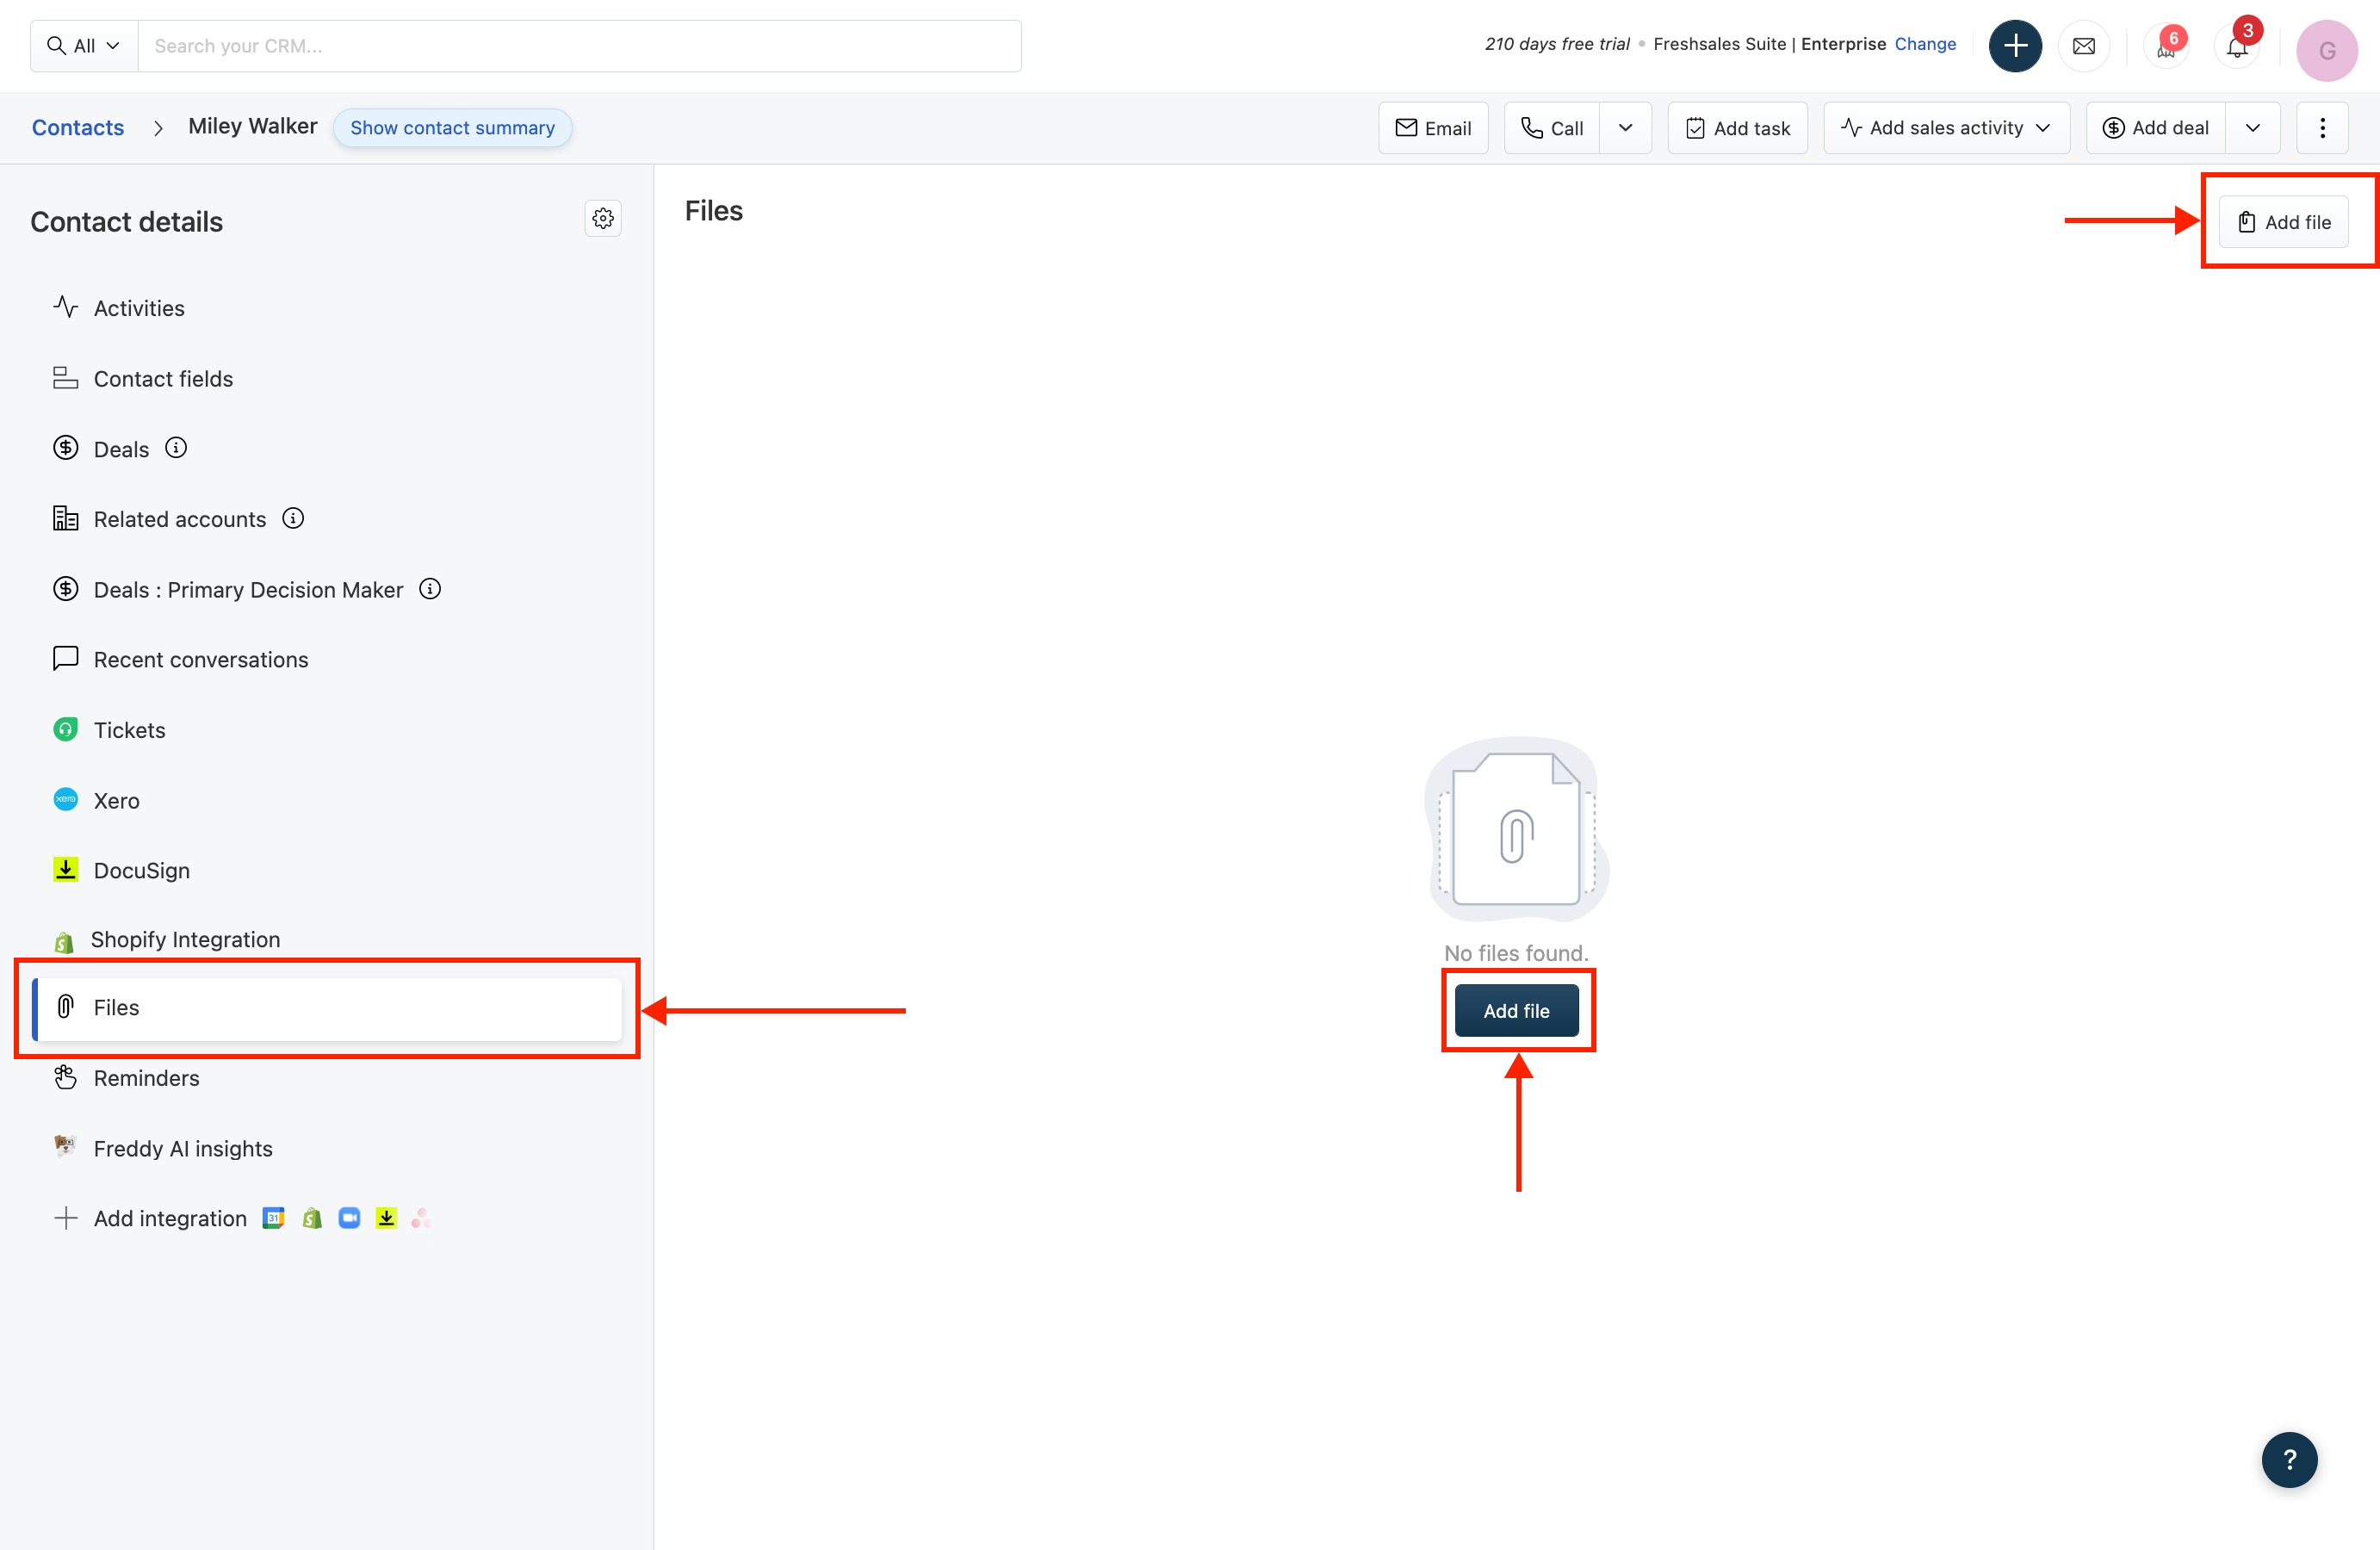Viewport: 2380px width, 1550px height.
Task: Open the updates icon with badge 6
Action: 2166,46
